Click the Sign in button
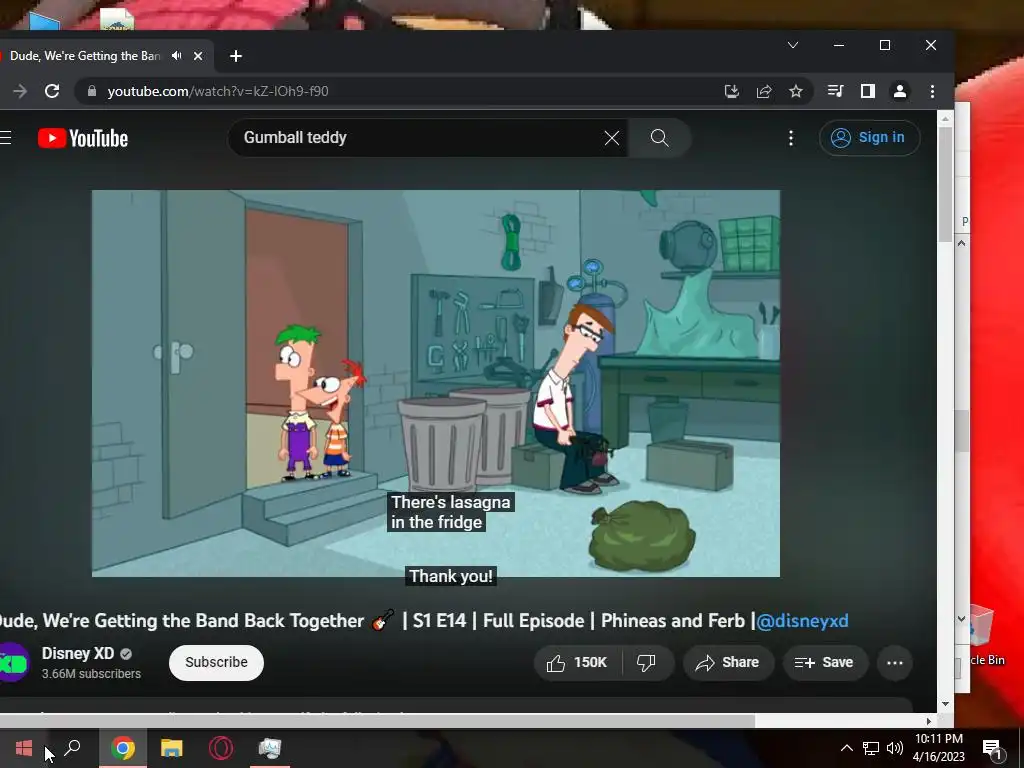 pos(869,138)
